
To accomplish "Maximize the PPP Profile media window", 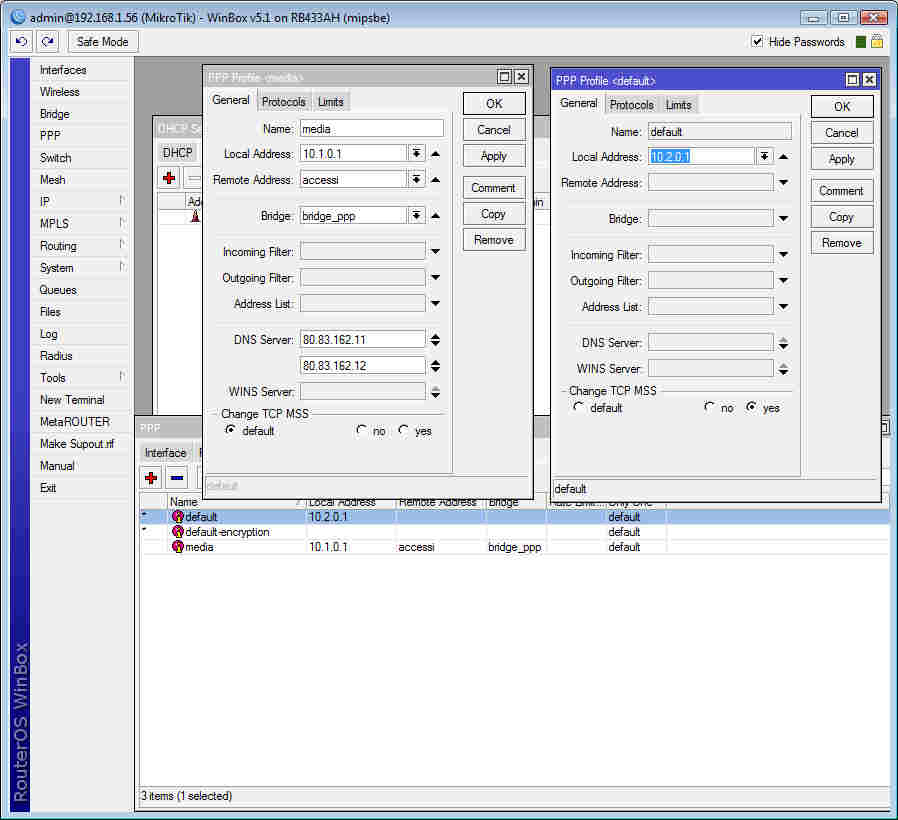I will point(505,77).
